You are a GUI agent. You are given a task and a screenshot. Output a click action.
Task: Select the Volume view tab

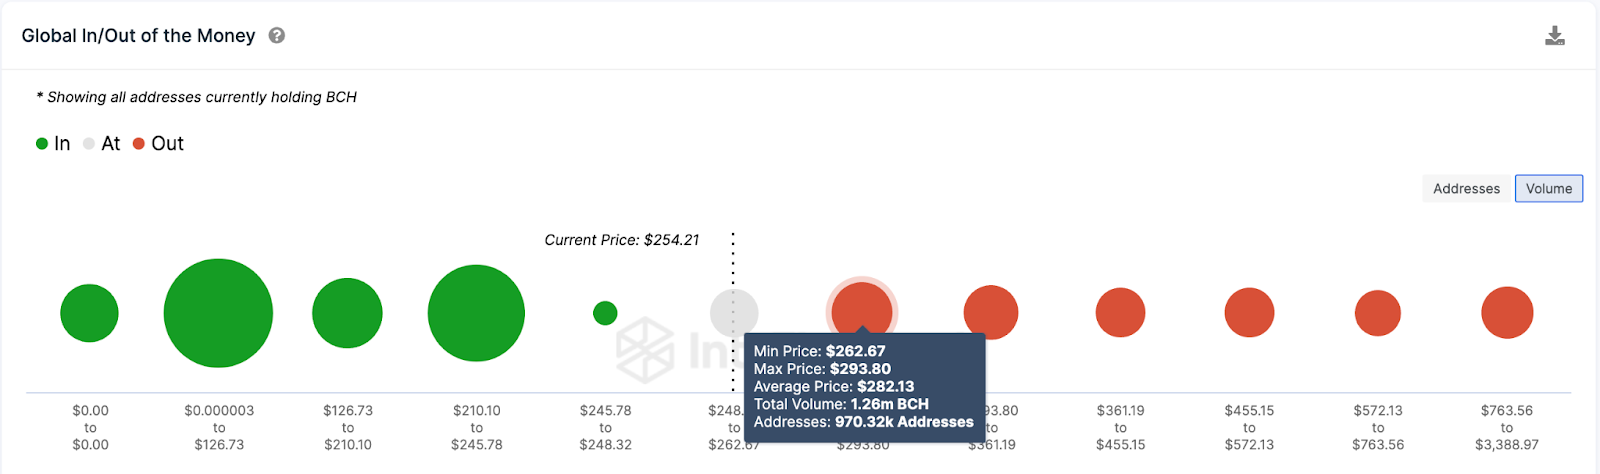pos(1548,188)
